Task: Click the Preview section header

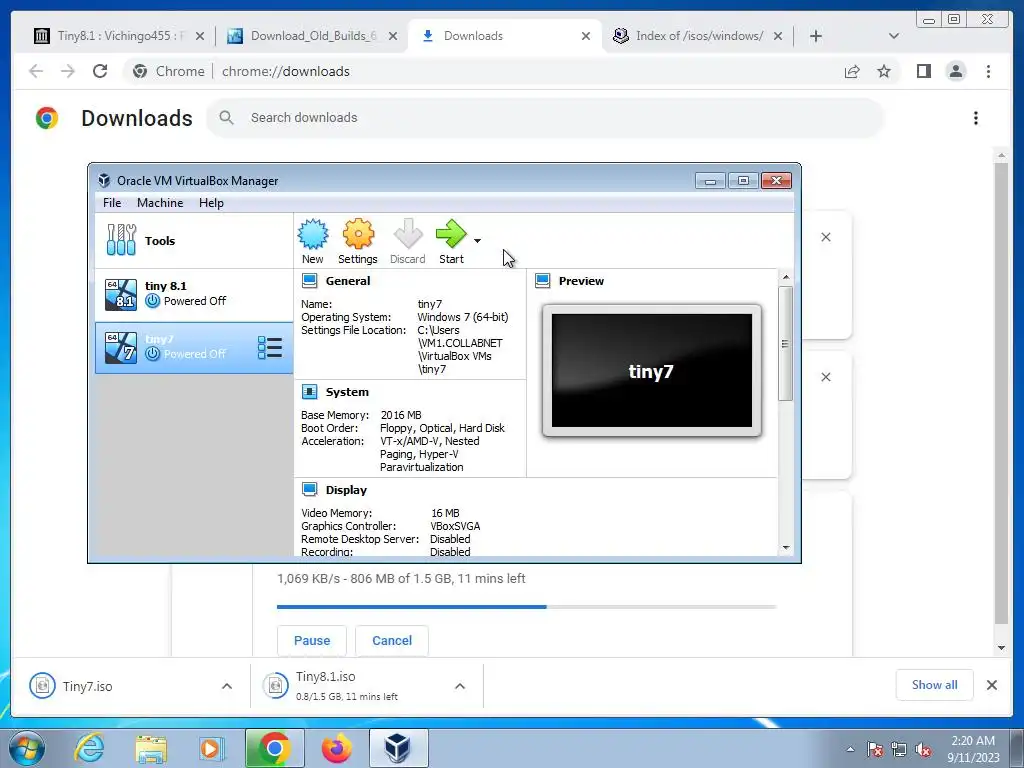Action: tap(581, 281)
